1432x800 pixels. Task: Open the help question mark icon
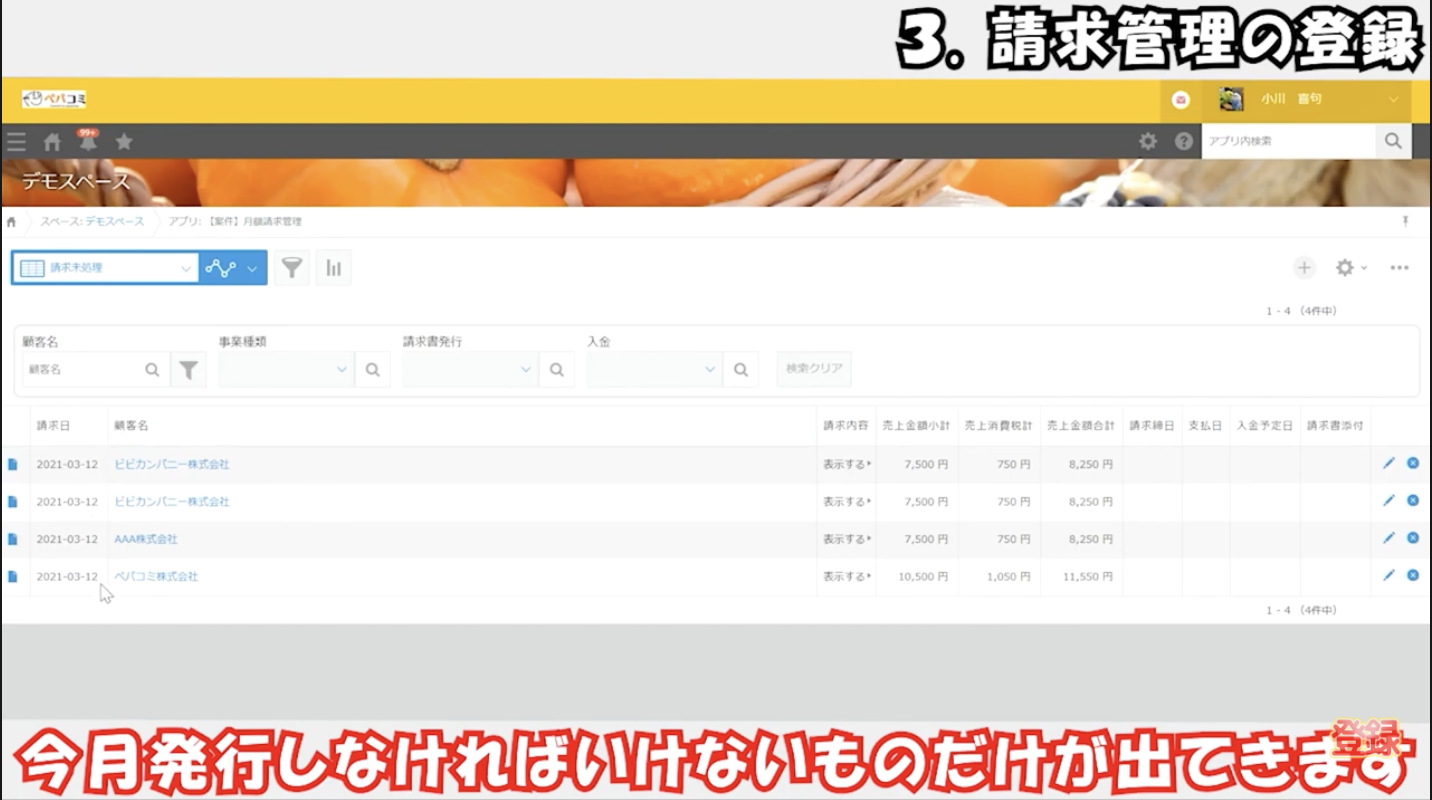(x=1184, y=141)
